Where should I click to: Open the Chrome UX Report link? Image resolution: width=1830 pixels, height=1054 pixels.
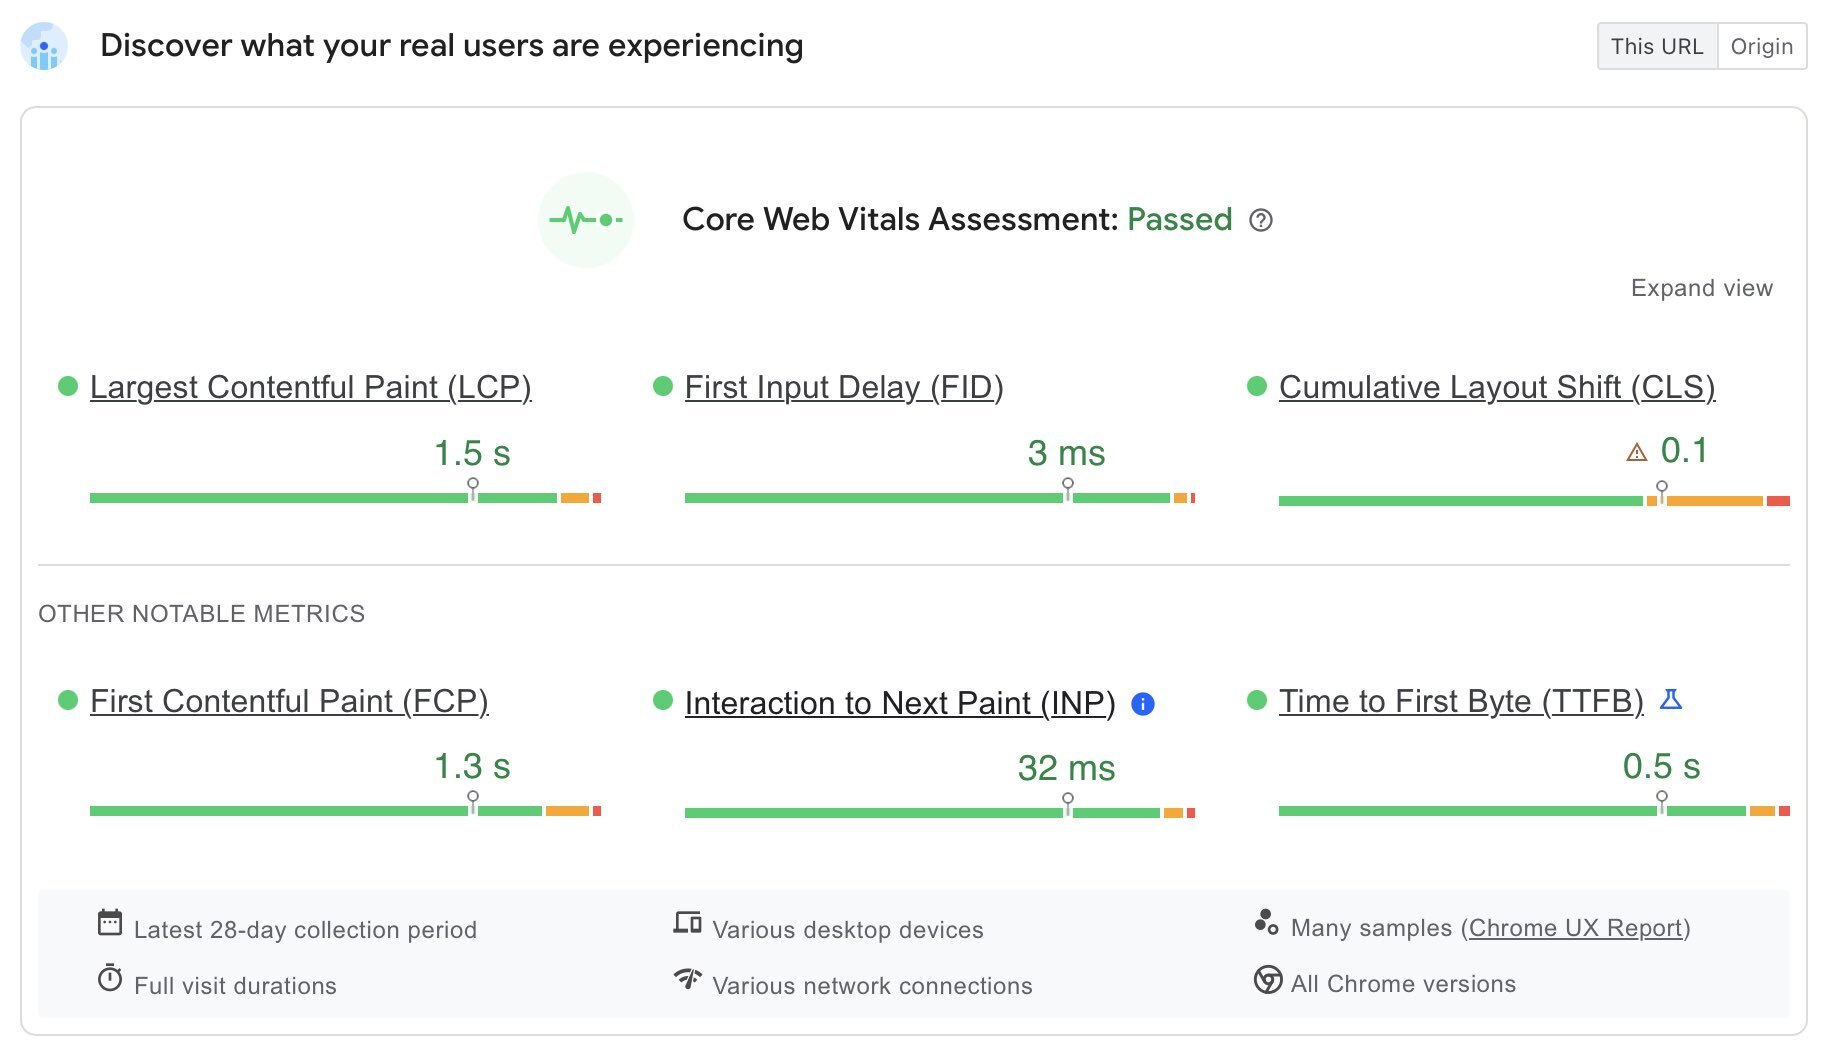tap(1575, 928)
